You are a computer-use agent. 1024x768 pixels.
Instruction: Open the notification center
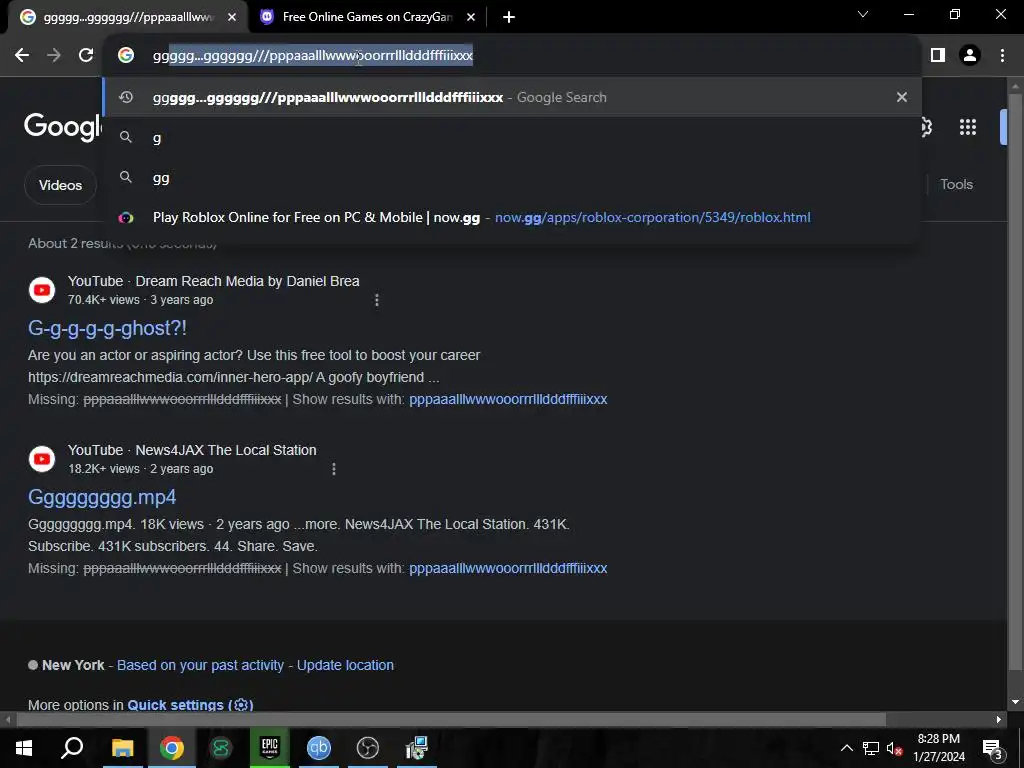point(992,748)
